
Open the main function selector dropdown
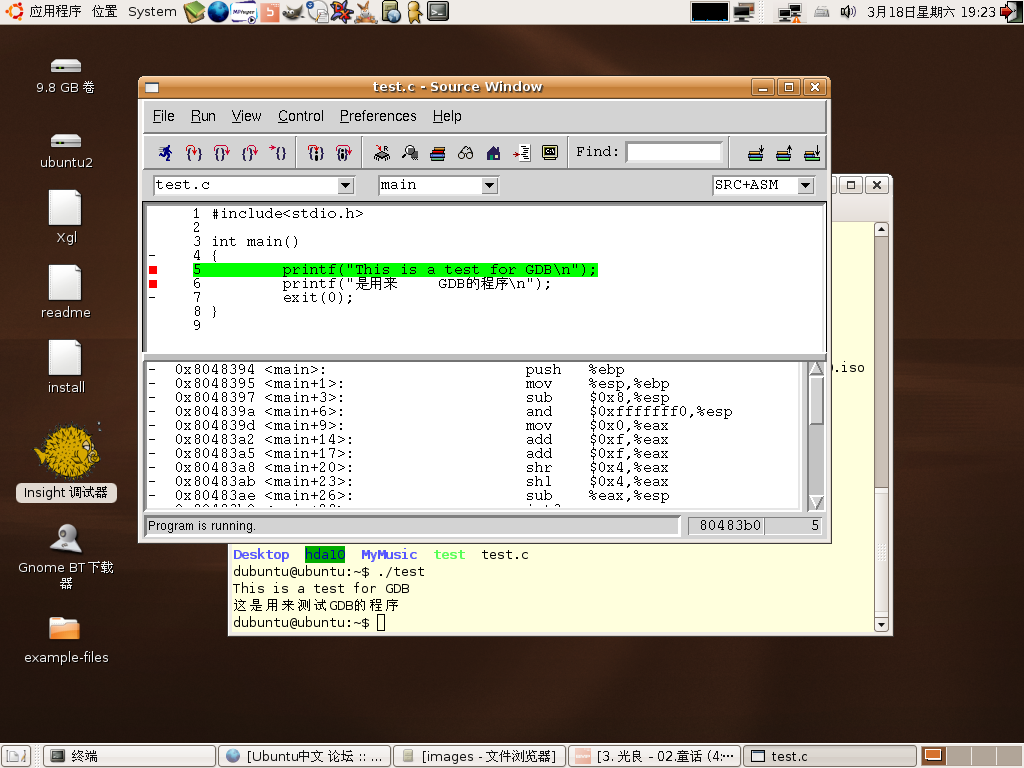(x=490, y=185)
